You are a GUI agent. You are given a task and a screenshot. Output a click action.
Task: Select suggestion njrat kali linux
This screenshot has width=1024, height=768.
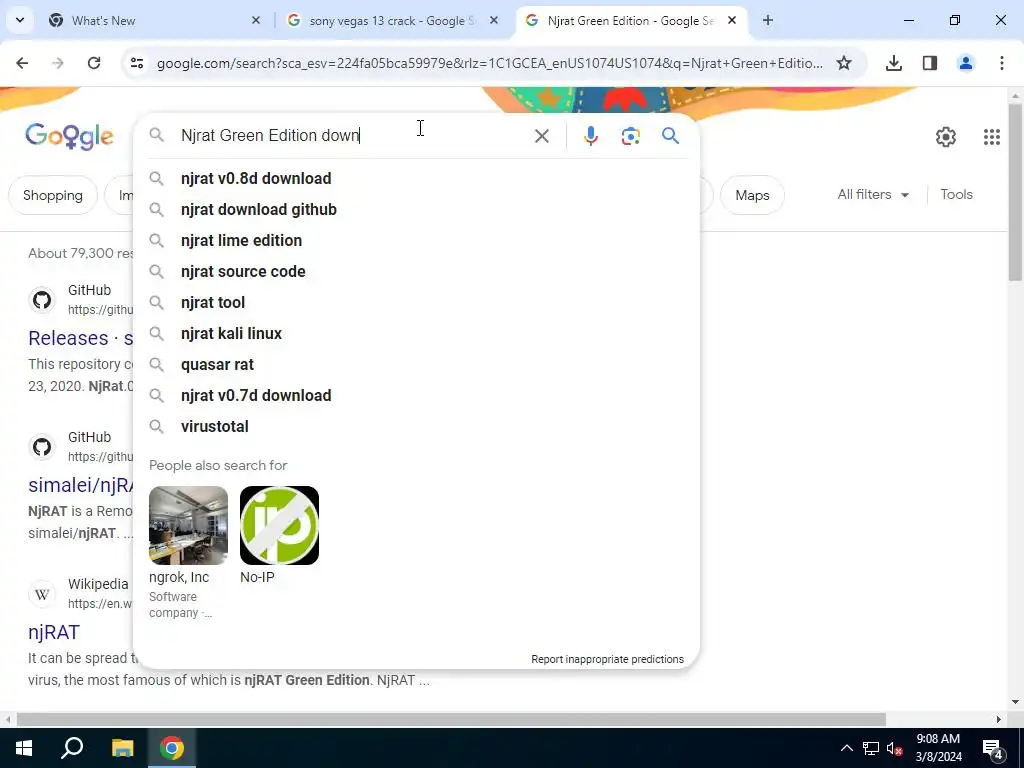tap(417, 334)
